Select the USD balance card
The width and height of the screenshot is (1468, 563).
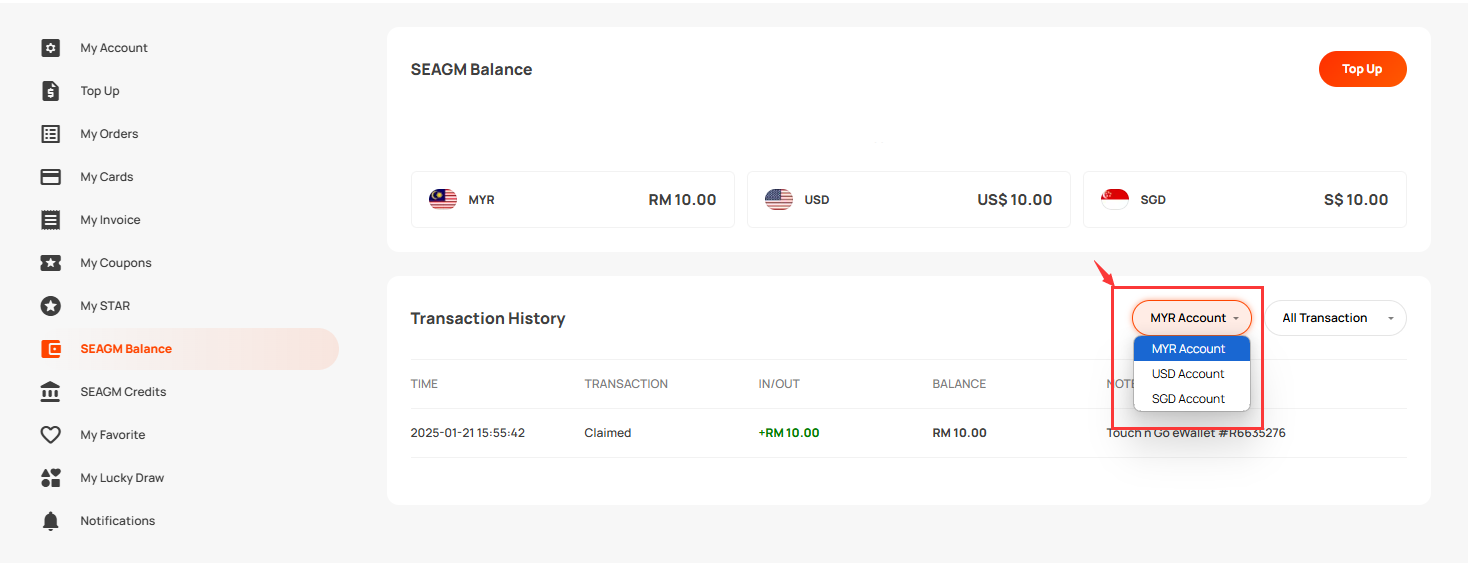(x=909, y=200)
